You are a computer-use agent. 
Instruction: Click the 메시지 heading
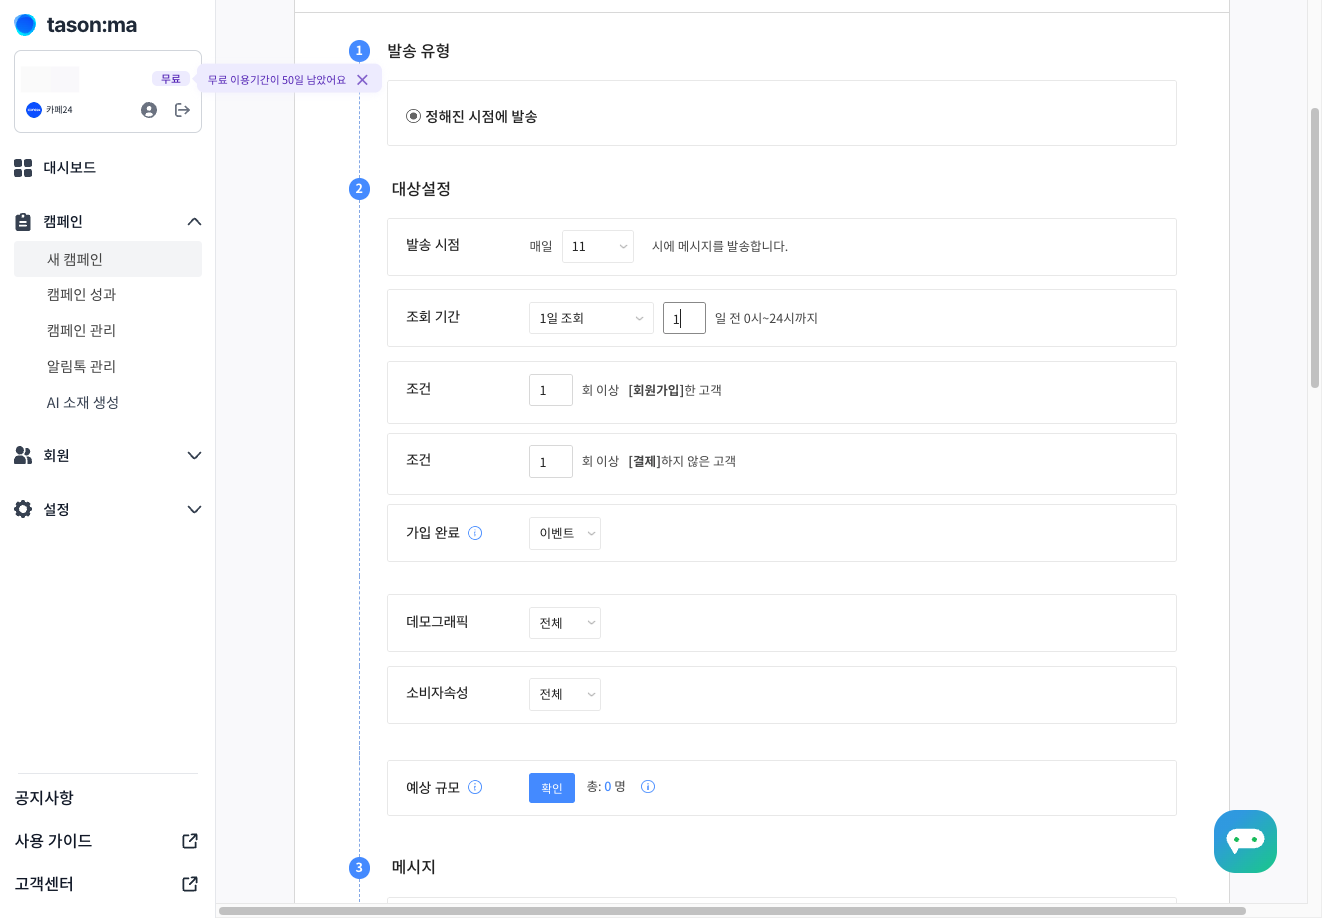(413, 867)
